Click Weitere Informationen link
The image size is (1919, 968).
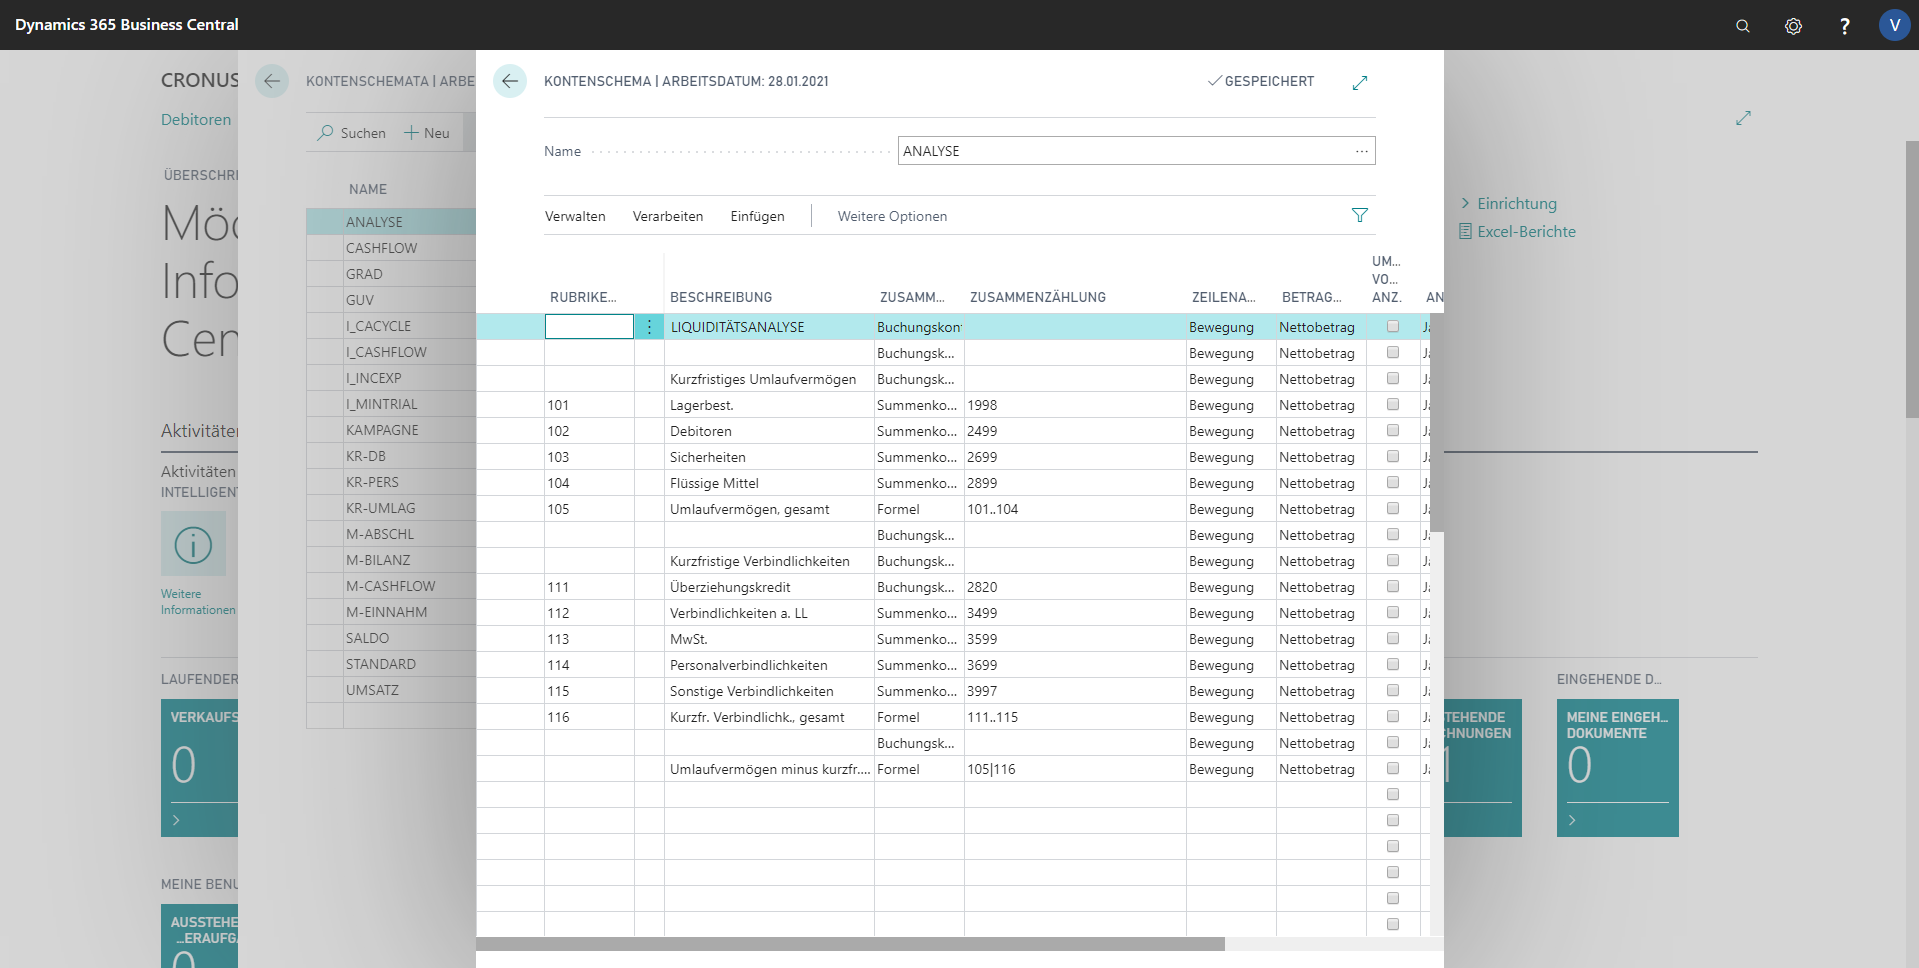(x=198, y=602)
